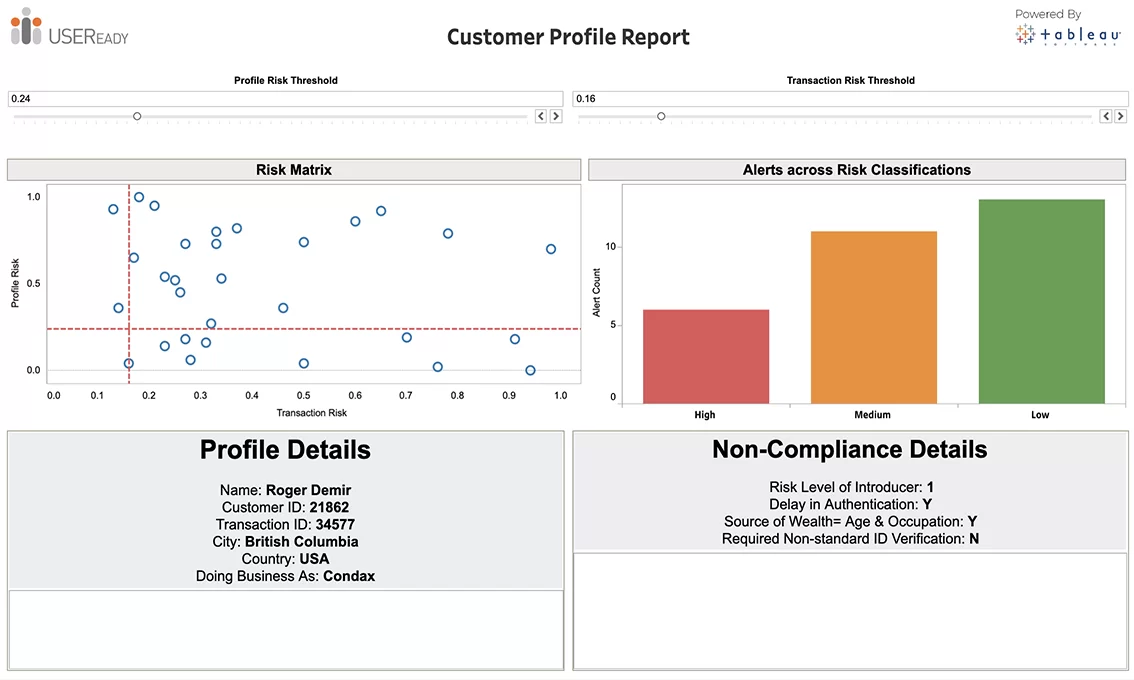Viewport: 1134px width, 680px height.
Task: Select the orange Medium alerts bar
Action: (874, 318)
